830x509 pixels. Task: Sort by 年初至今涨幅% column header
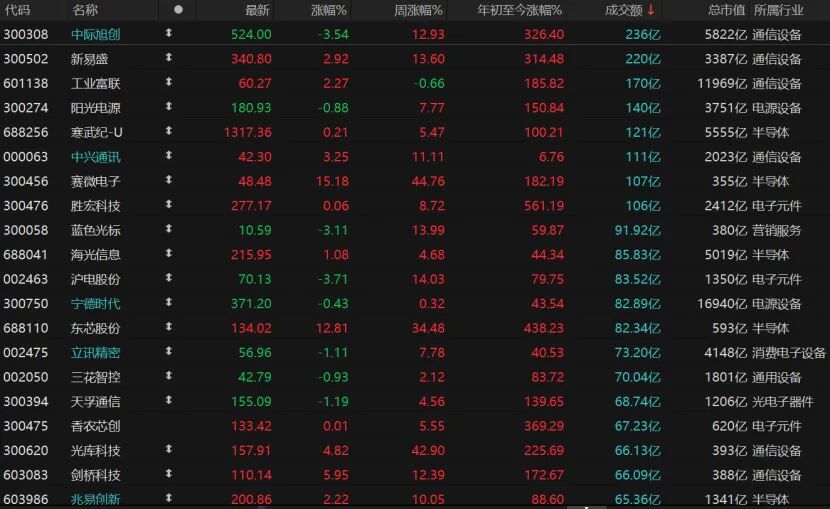pyautogui.click(x=519, y=10)
